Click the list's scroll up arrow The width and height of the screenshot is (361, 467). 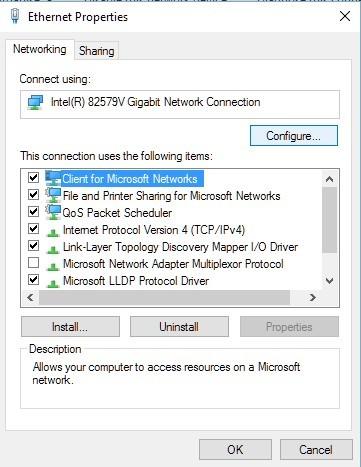coord(330,179)
